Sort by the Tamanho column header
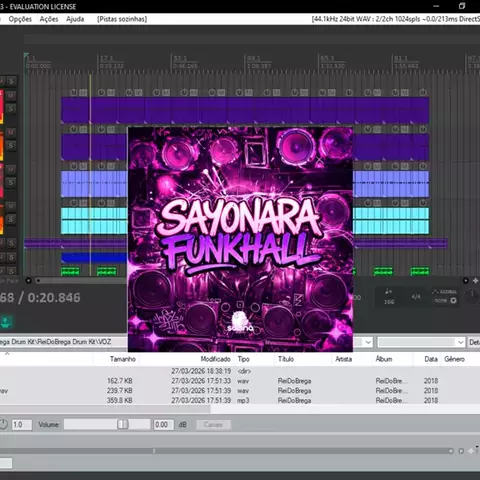Viewport: 480px width, 480px height. [123, 359]
